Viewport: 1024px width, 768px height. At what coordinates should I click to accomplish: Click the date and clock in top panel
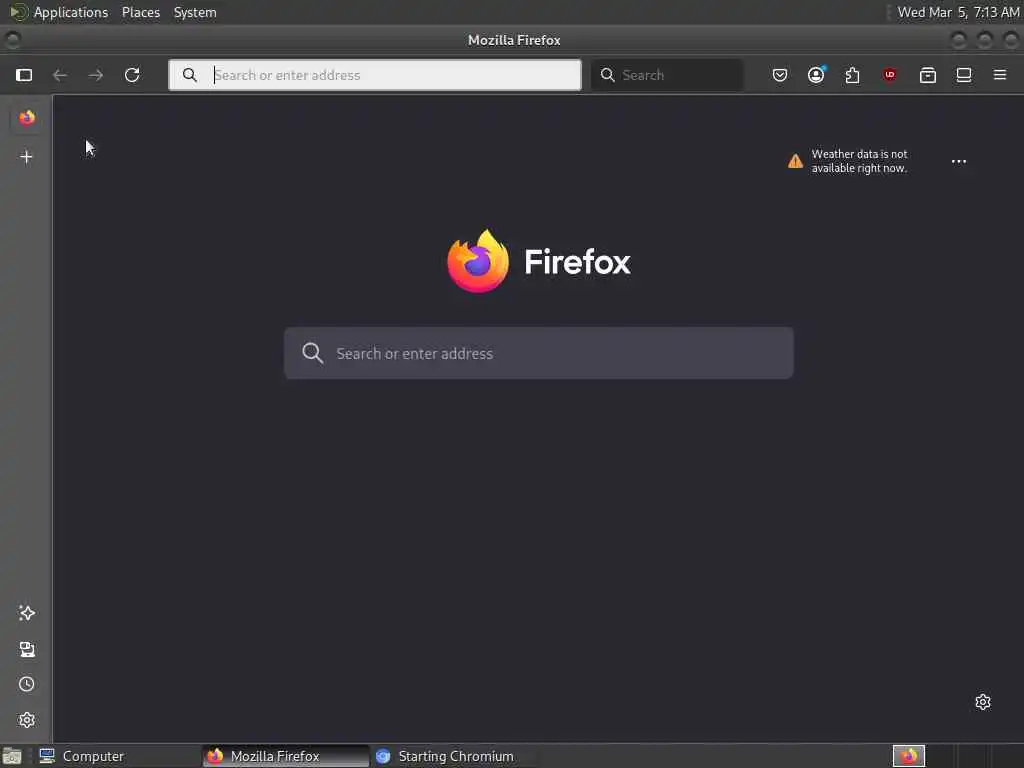tap(958, 12)
